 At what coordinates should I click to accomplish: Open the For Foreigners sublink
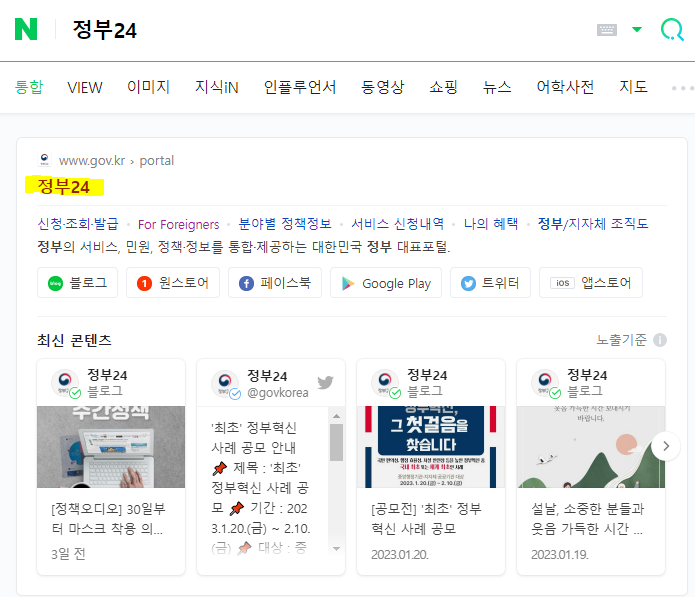coord(179,224)
